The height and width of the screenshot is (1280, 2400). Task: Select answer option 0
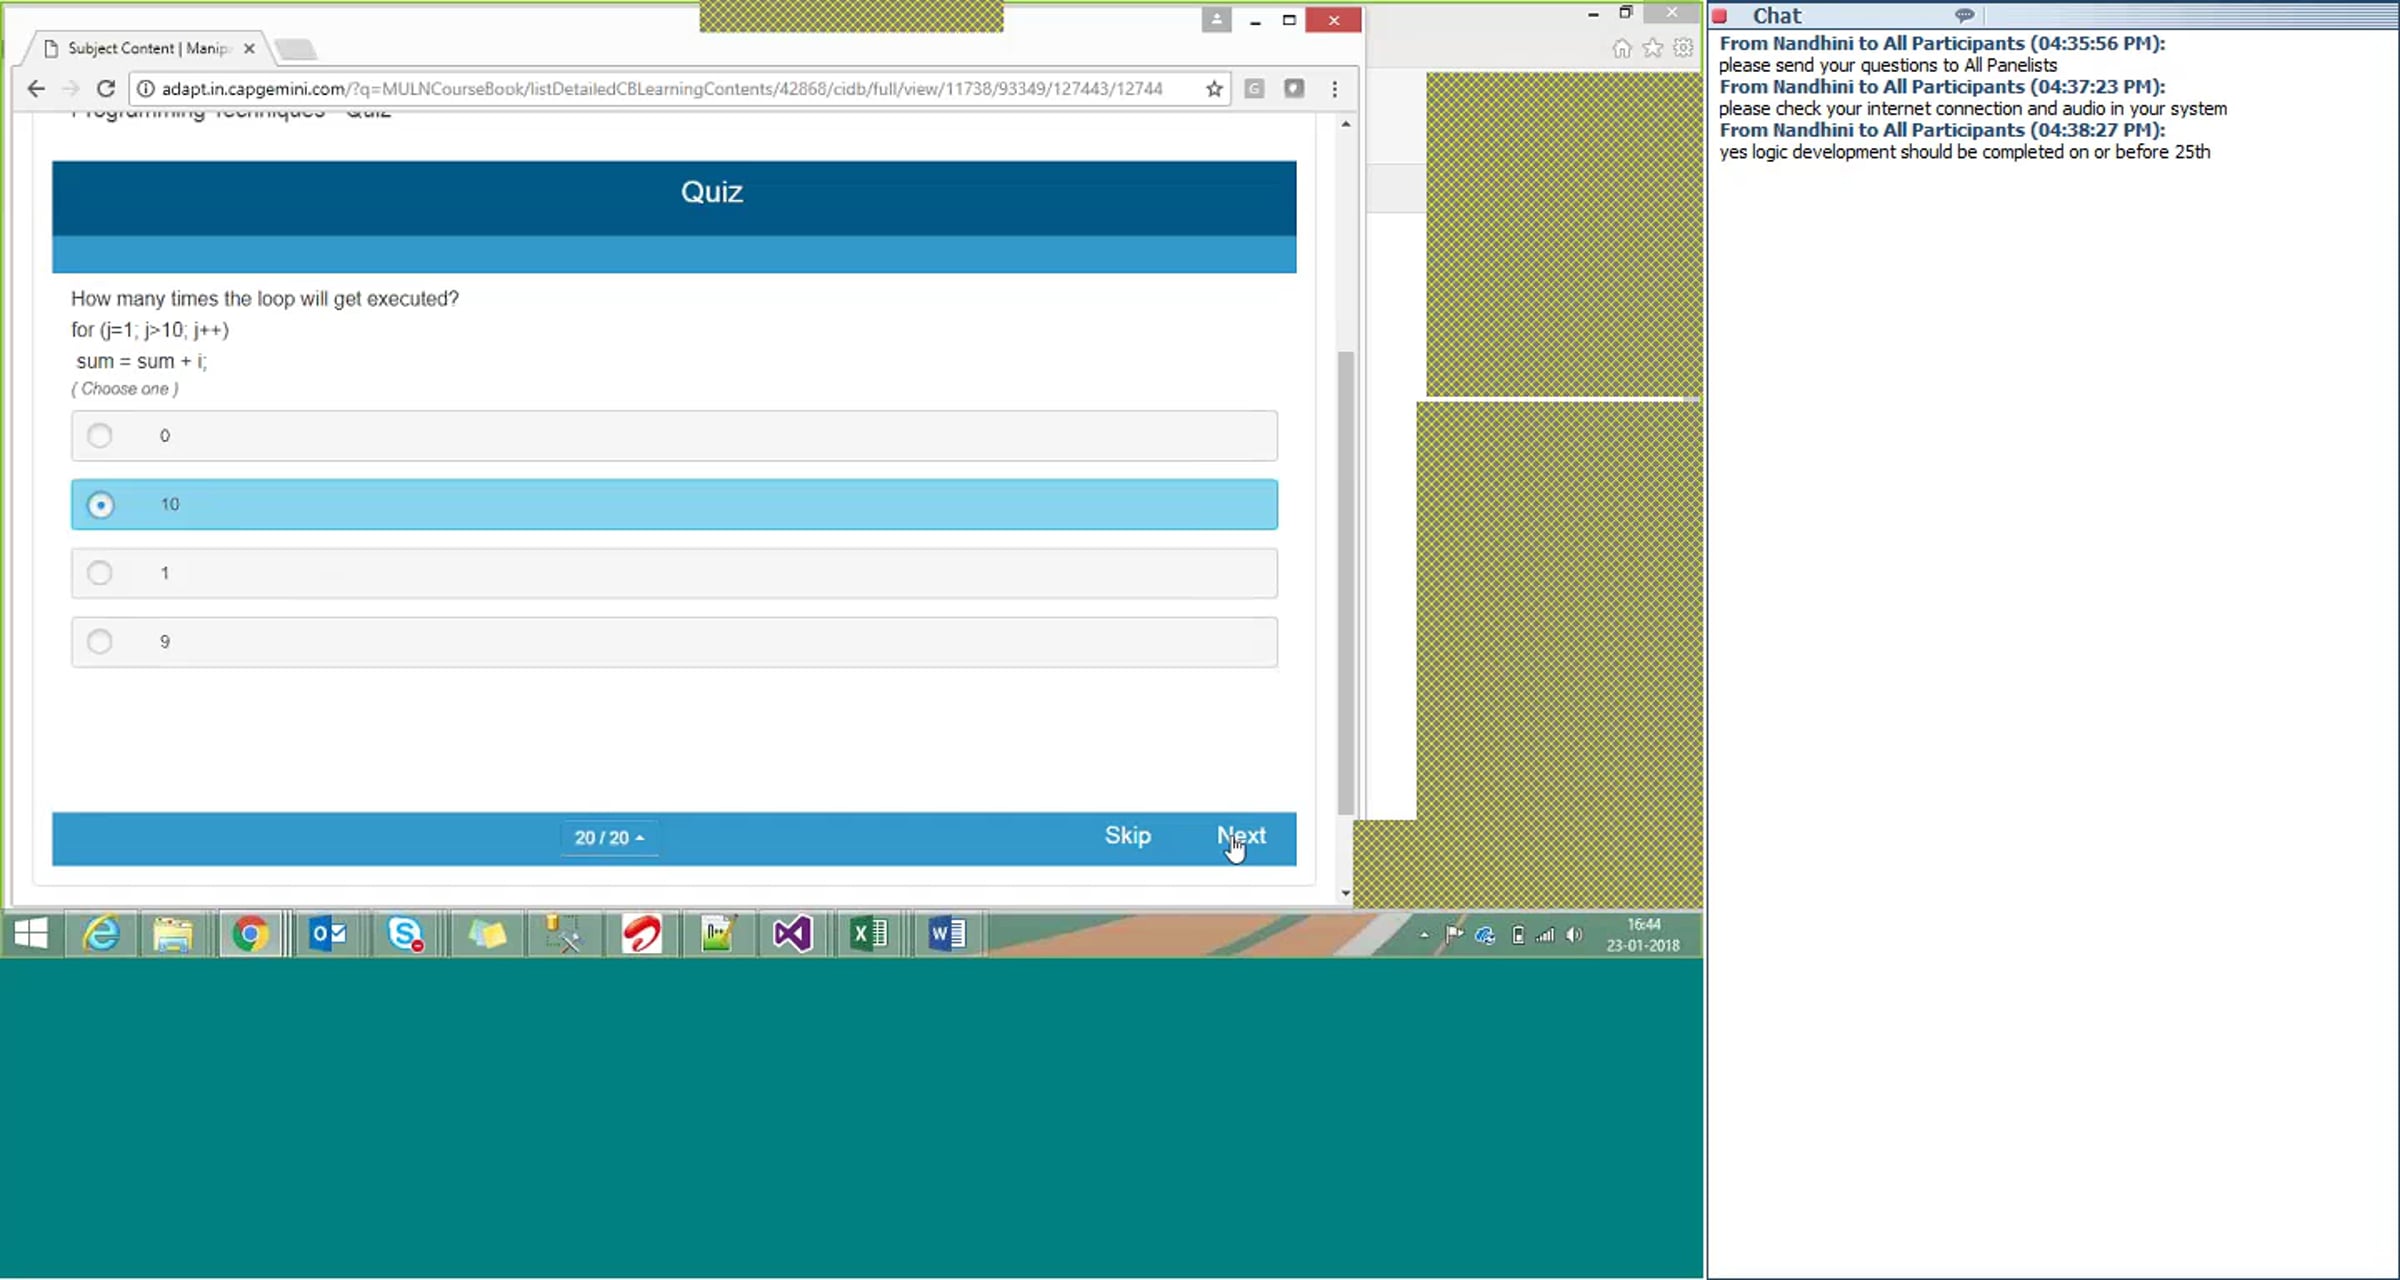pos(100,436)
